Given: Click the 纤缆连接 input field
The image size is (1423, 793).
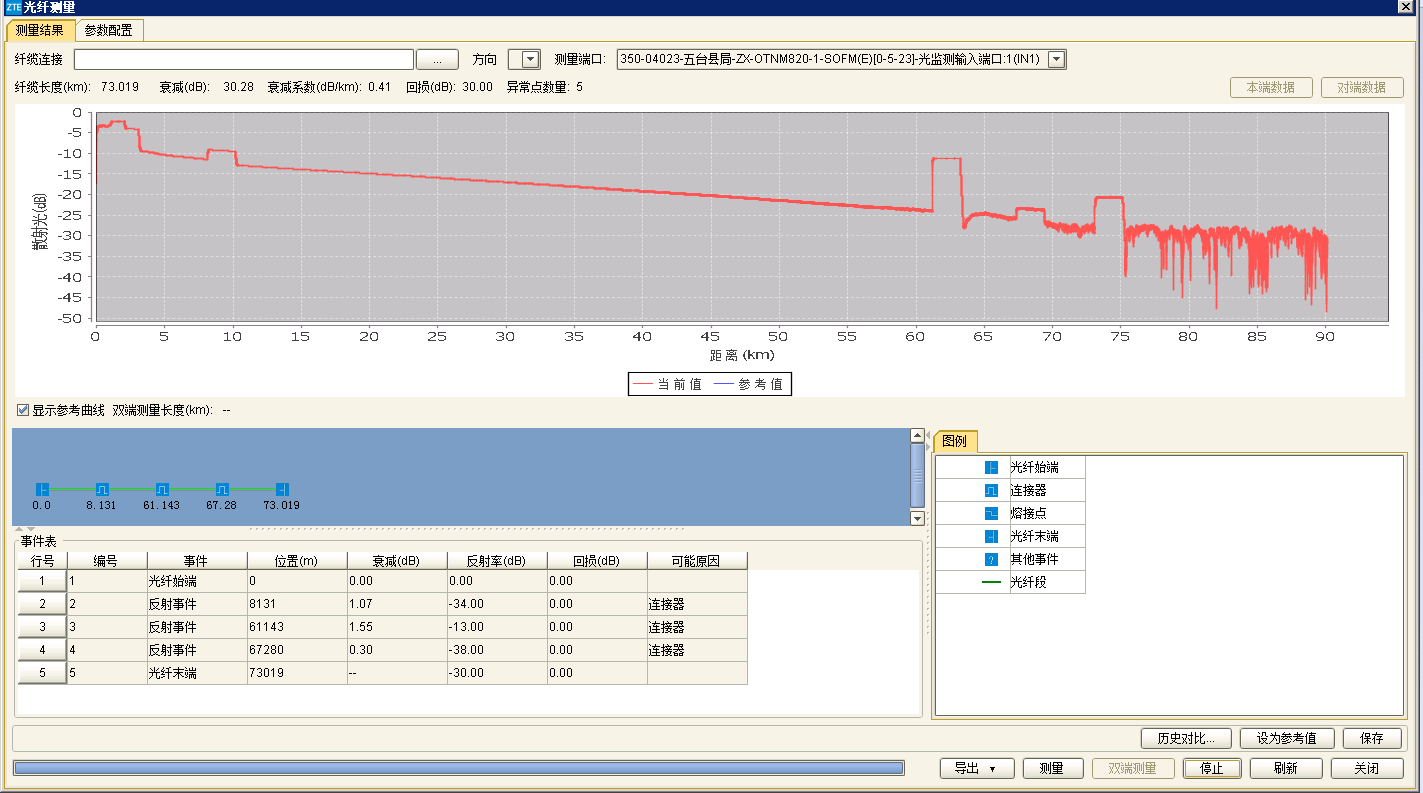Looking at the screenshot, I should tap(244, 59).
